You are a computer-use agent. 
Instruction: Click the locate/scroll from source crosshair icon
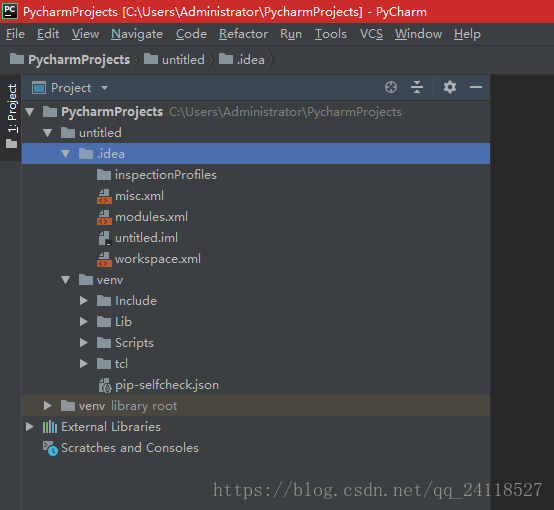391,87
